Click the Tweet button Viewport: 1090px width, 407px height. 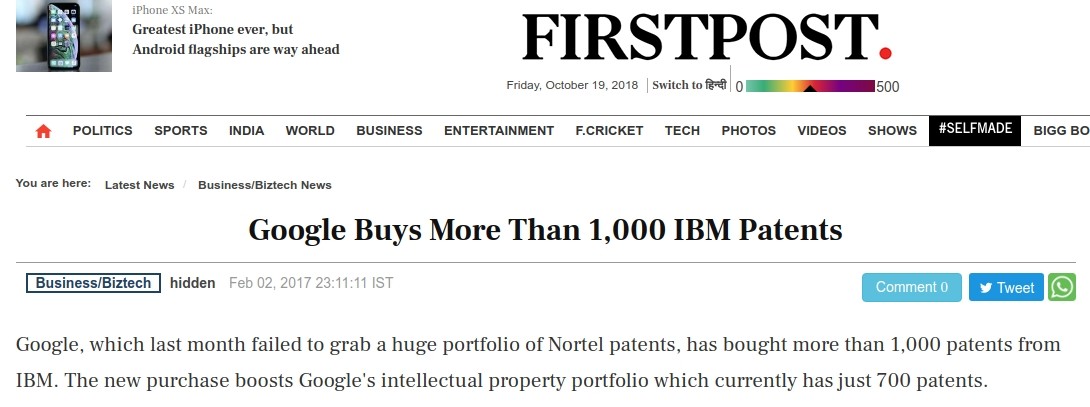(1006, 287)
